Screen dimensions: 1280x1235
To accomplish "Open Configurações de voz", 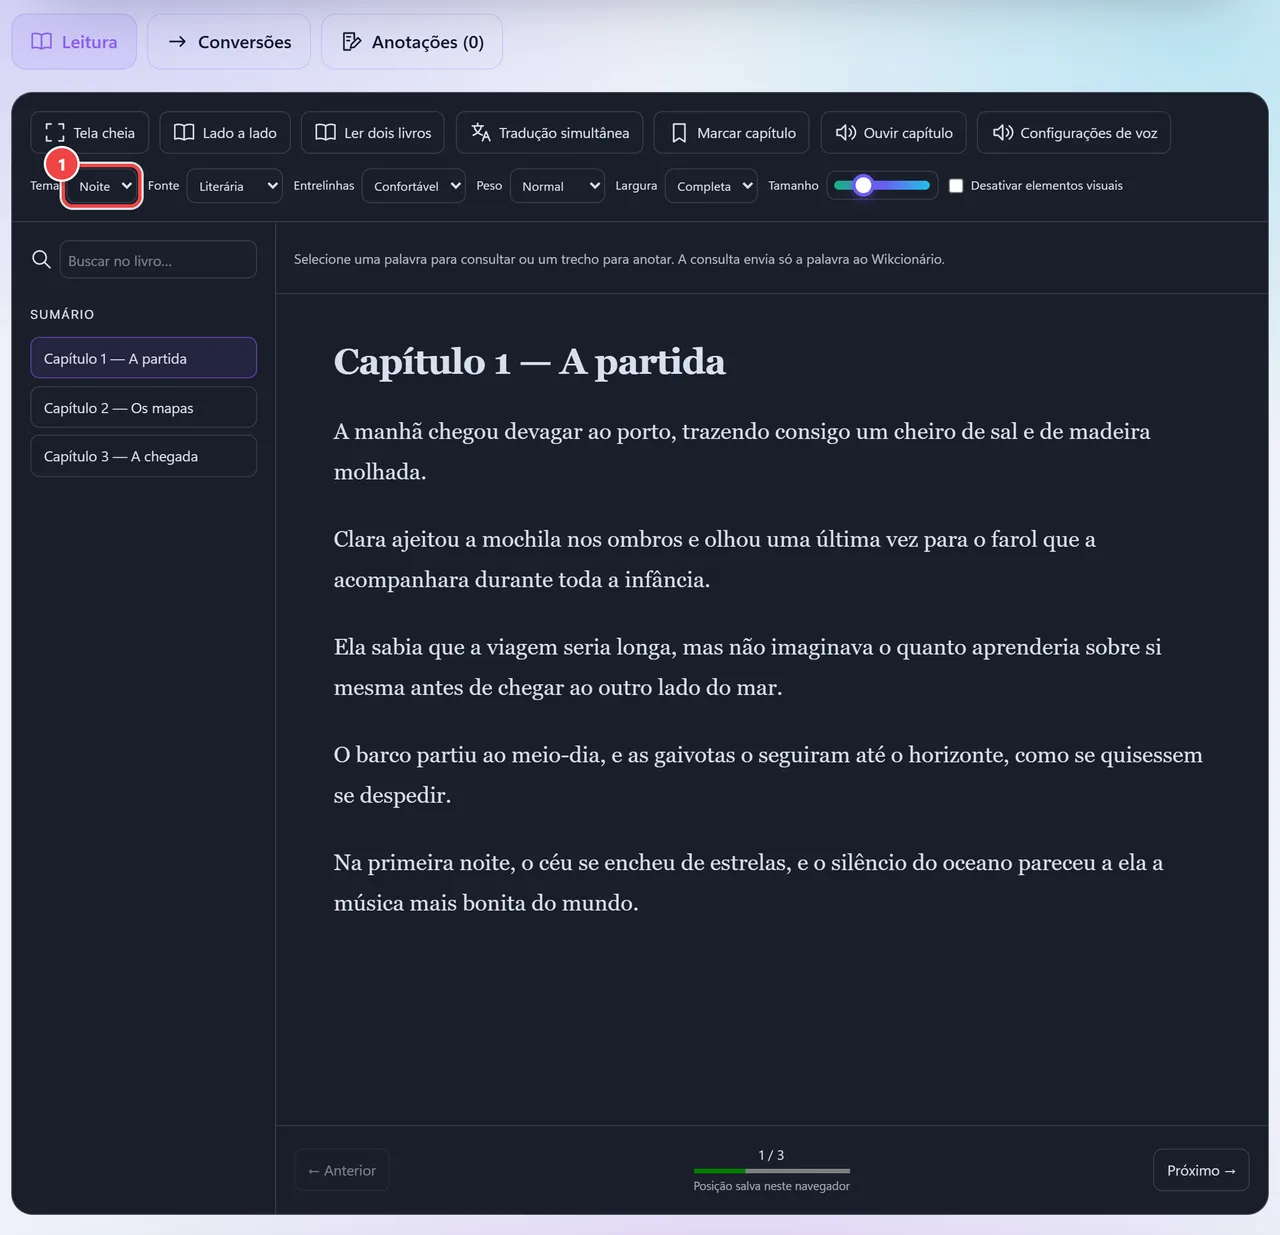I will coord(1074,132).
